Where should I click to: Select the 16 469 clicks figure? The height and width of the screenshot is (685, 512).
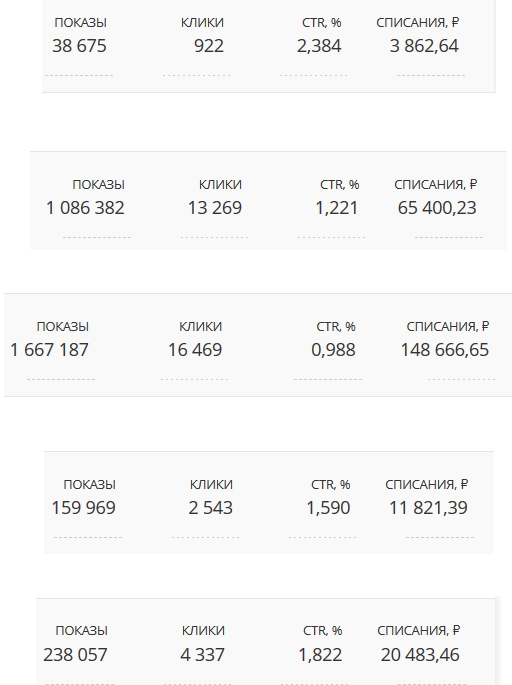[195, 349]
